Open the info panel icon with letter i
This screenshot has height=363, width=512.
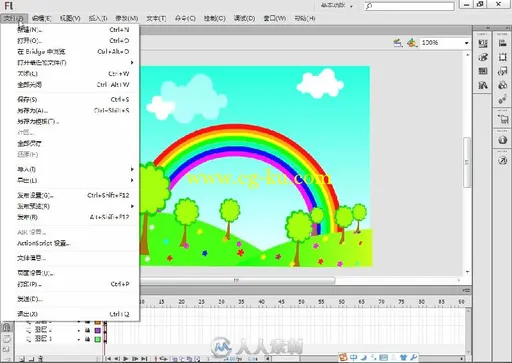pyautogui.click(x=502, y=140)
